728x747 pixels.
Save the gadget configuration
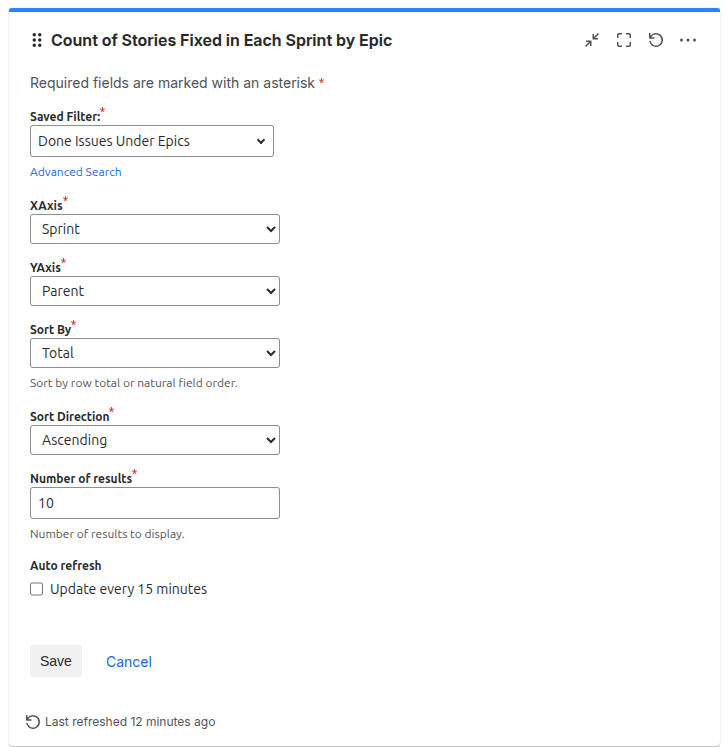56,661
